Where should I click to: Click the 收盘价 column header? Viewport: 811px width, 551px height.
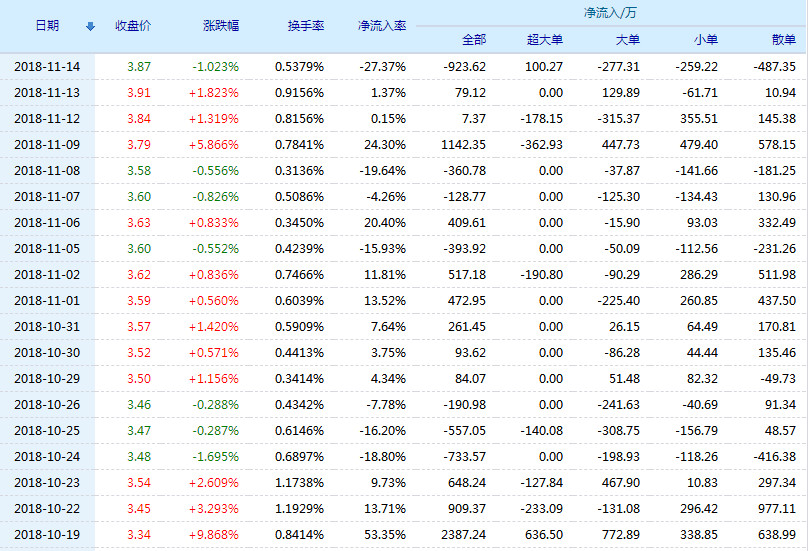(133, 26)
